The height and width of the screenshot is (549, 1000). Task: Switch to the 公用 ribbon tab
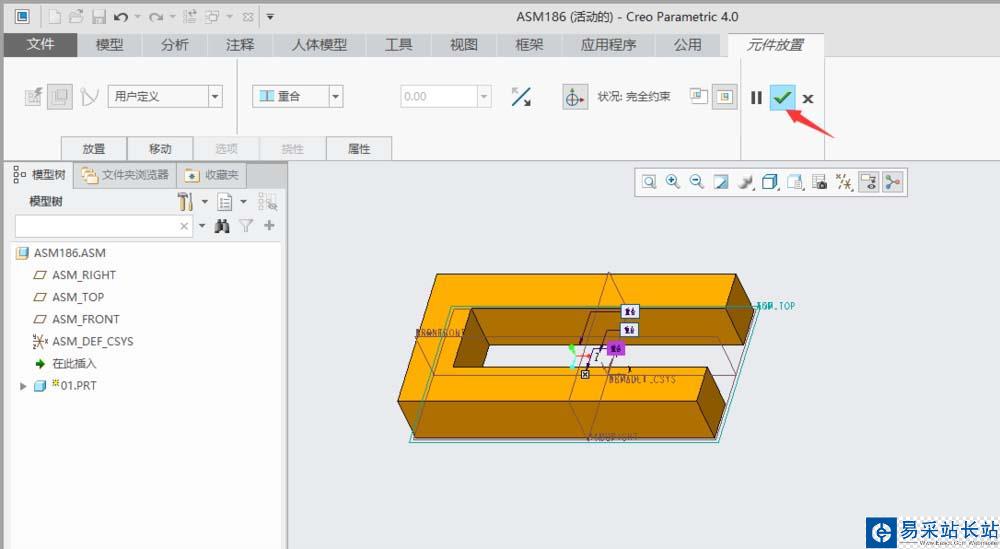[688, 45]
